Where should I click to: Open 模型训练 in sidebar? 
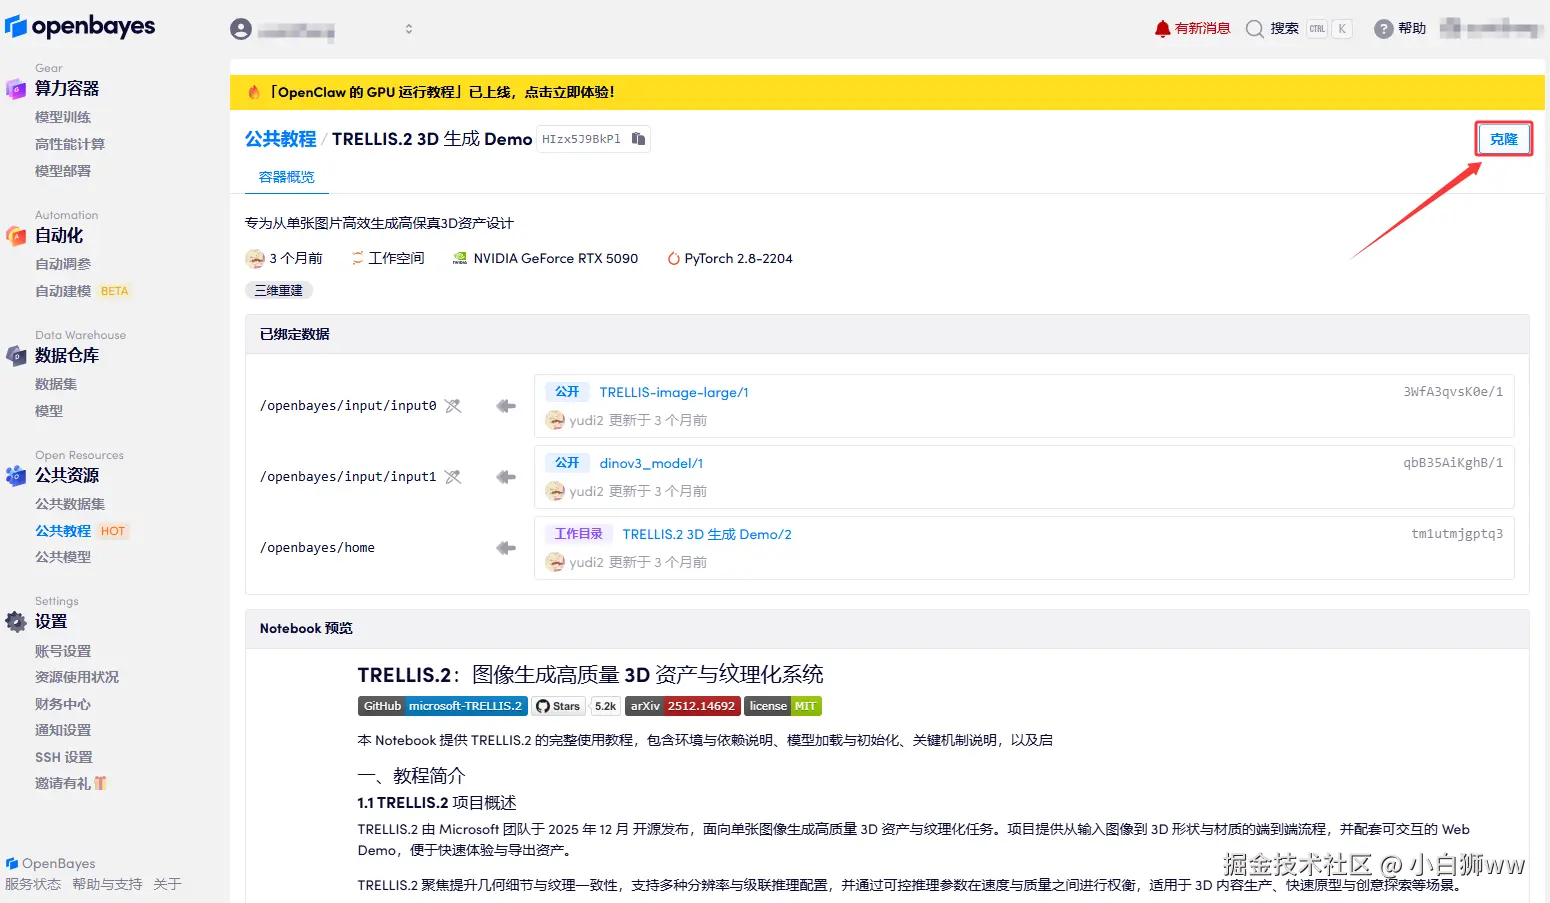click(63, 117)
